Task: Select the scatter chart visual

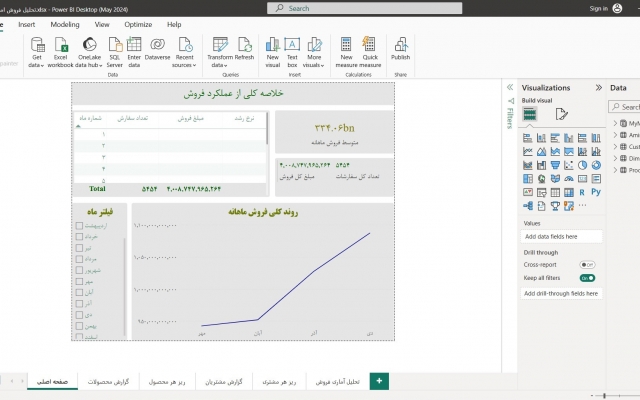Action: (569, 165)
